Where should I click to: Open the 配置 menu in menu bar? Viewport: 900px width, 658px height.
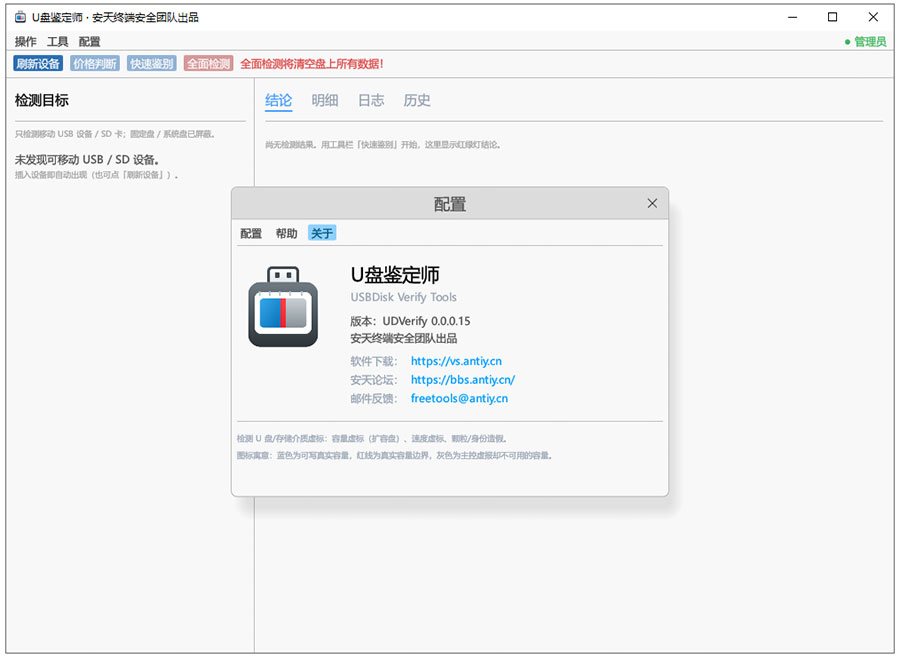90,41
